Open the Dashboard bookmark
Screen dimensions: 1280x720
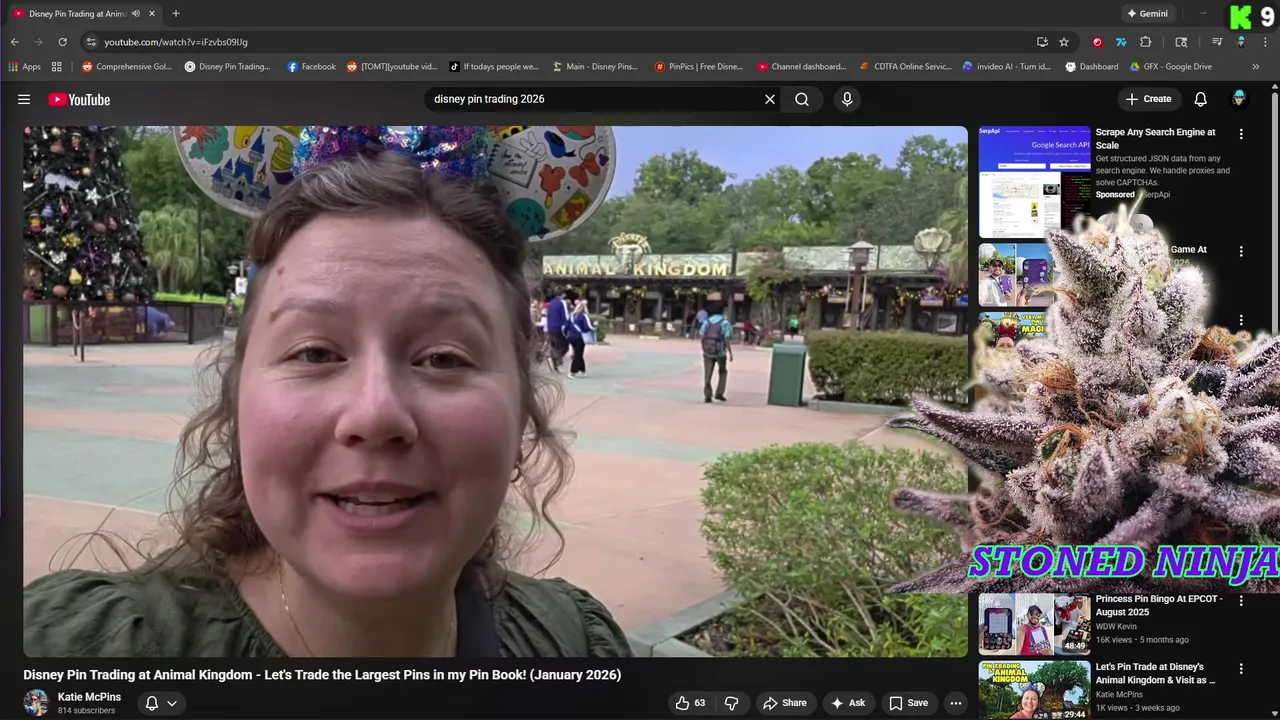1092,67
